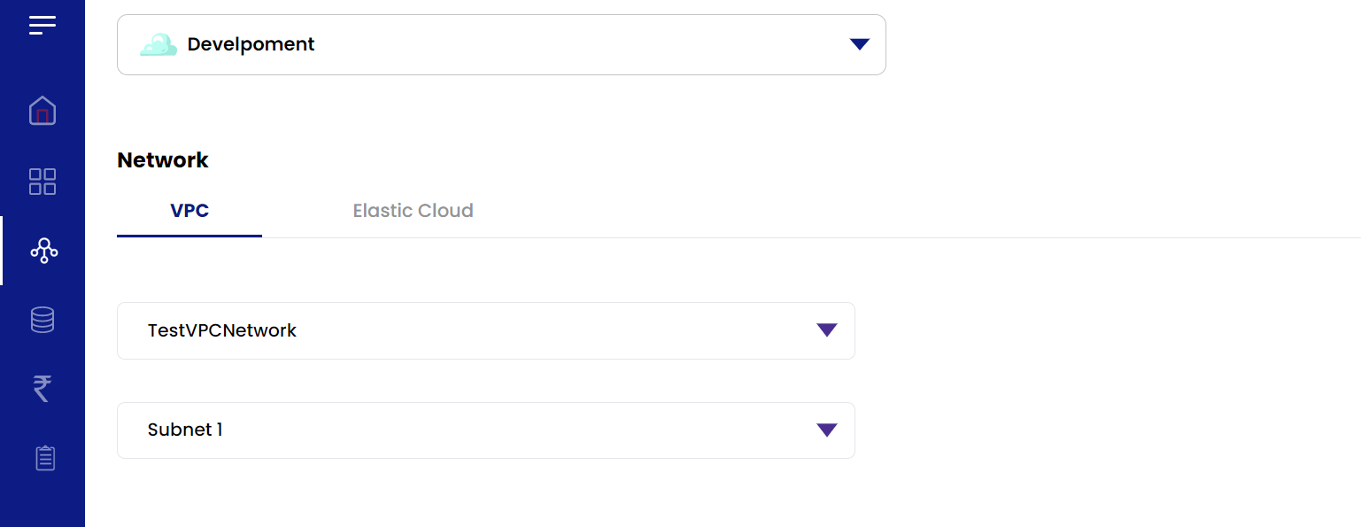Expand the Develpoment dropdown arrow
1362x528 pixels.
click(859, 44)
